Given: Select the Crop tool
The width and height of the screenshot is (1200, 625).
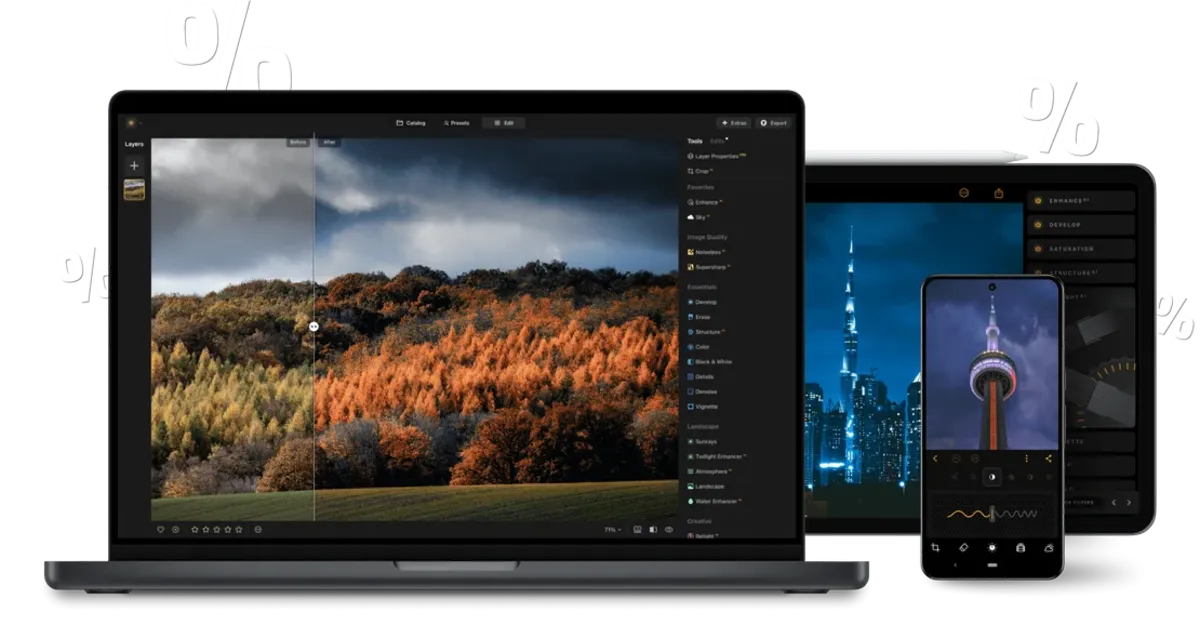Looking at the screenshot, I should (702, 171).
